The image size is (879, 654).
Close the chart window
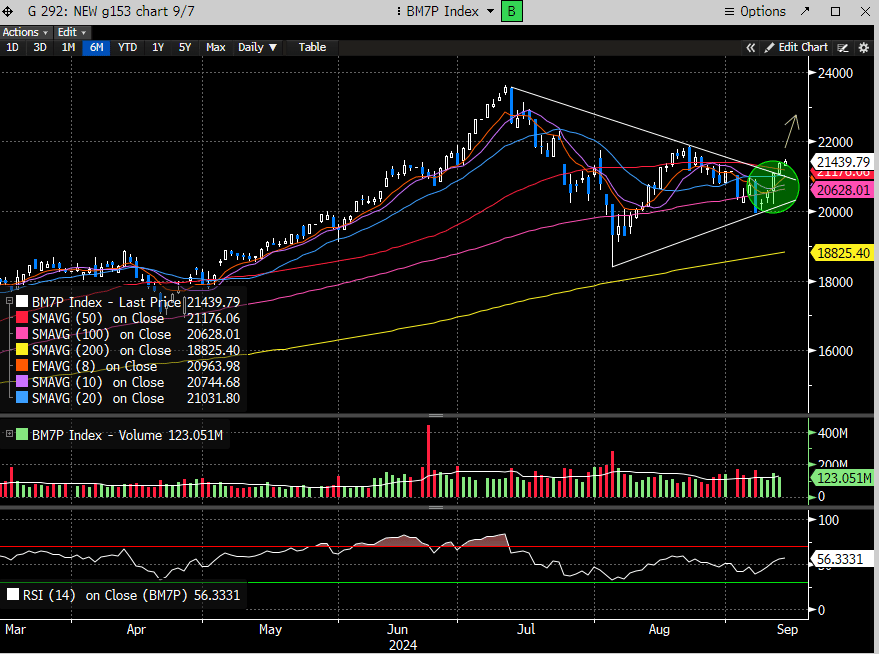point(866,11)
